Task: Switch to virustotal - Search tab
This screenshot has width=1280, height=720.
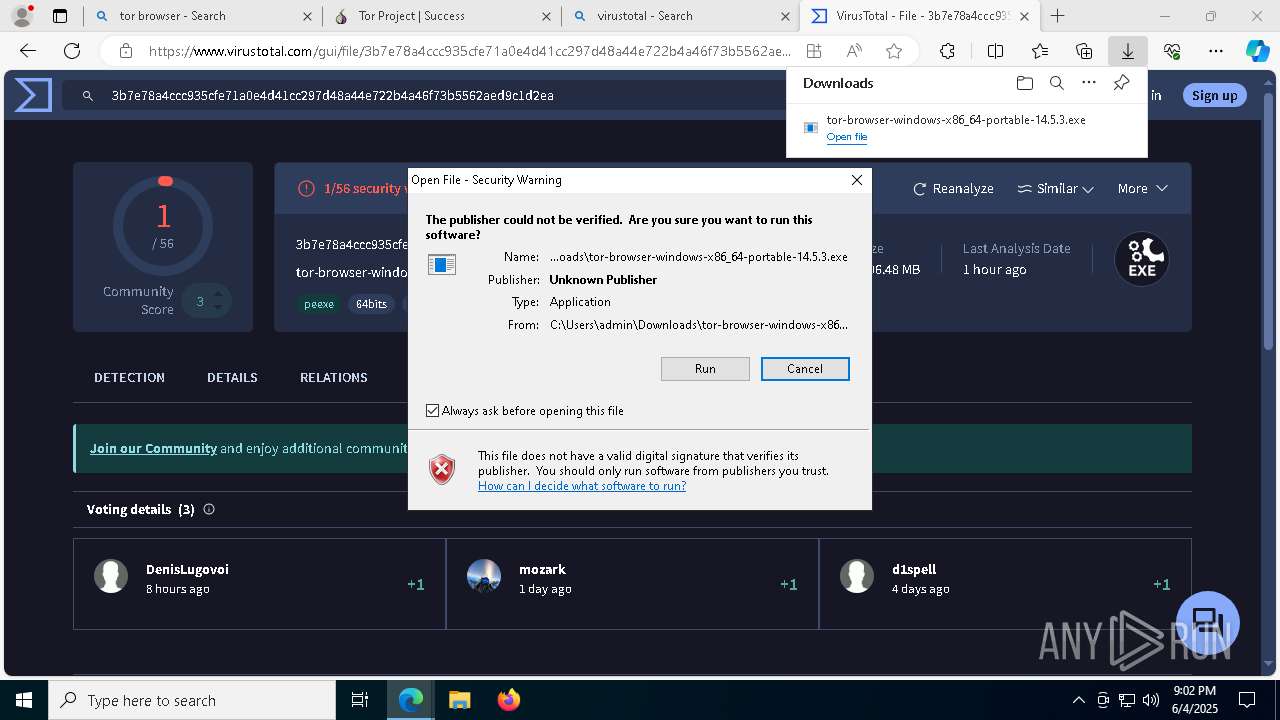Action: point(680,16)
